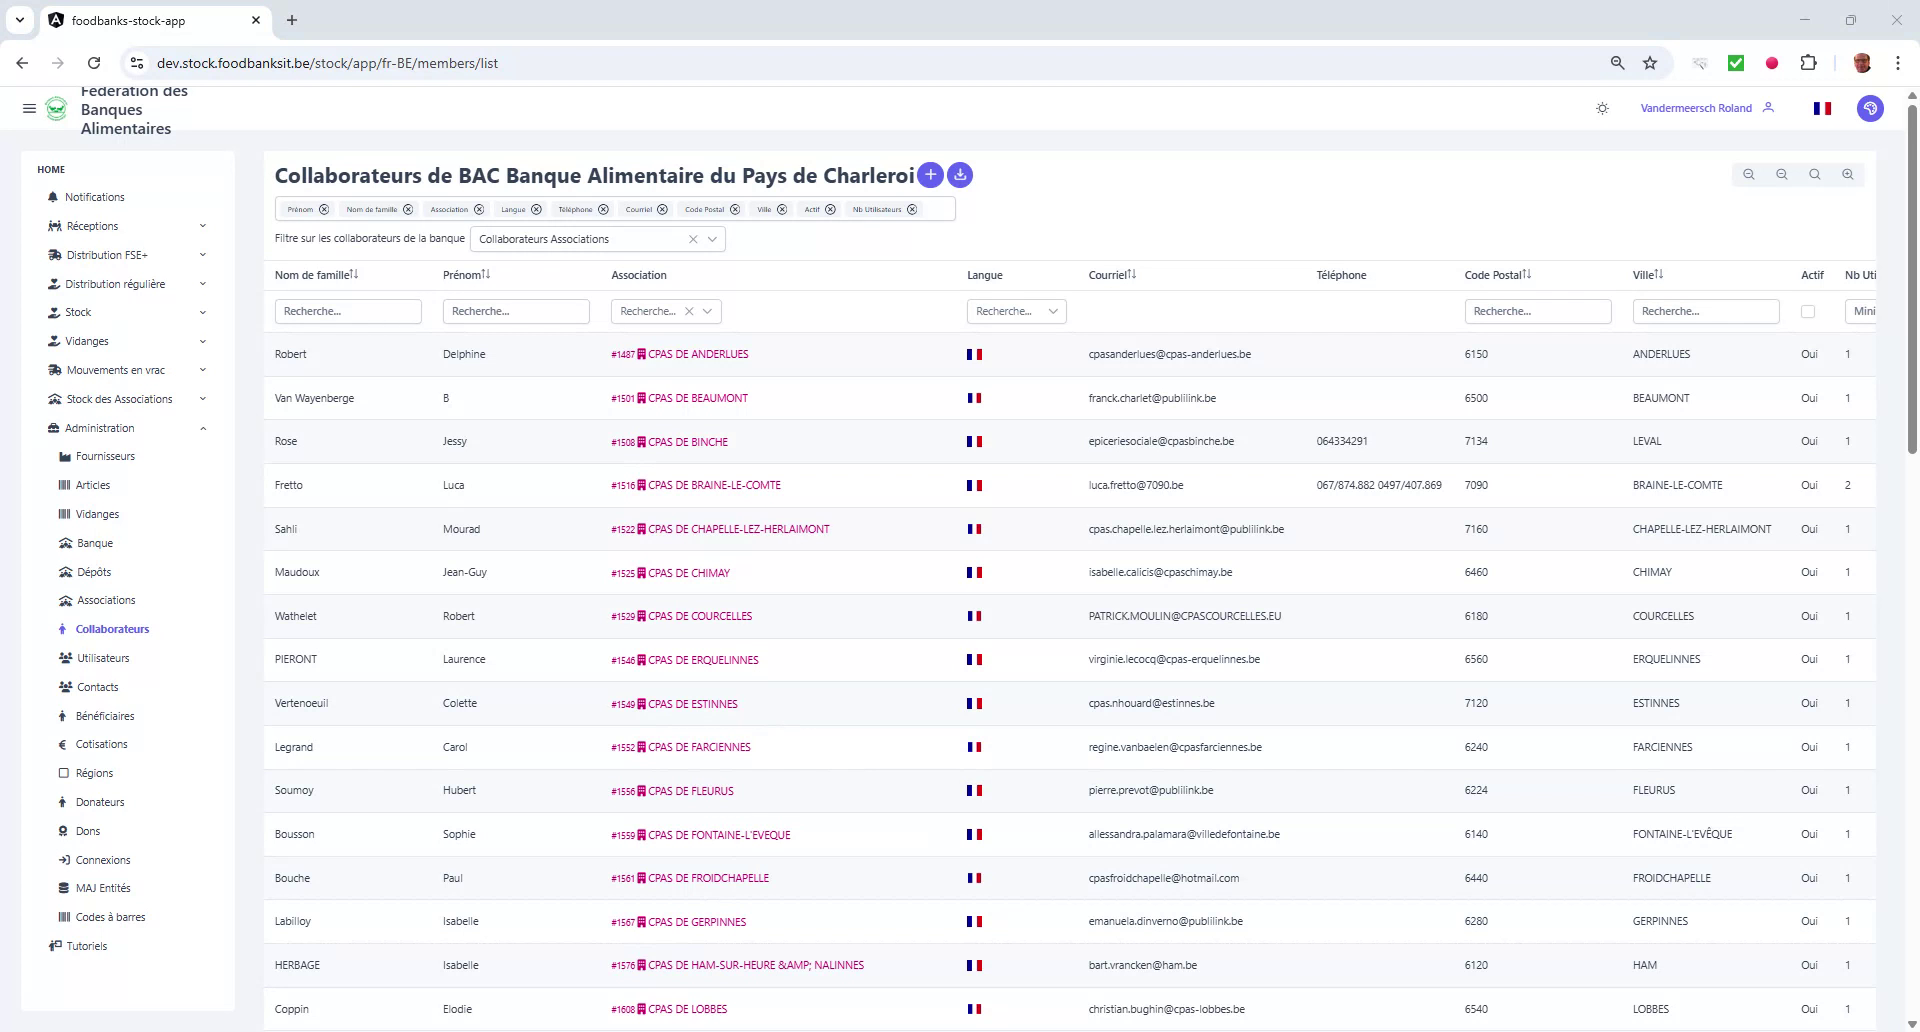Click the French flag language icon
Screen dimensions: 1920x1032
[x=1822, y=108]
